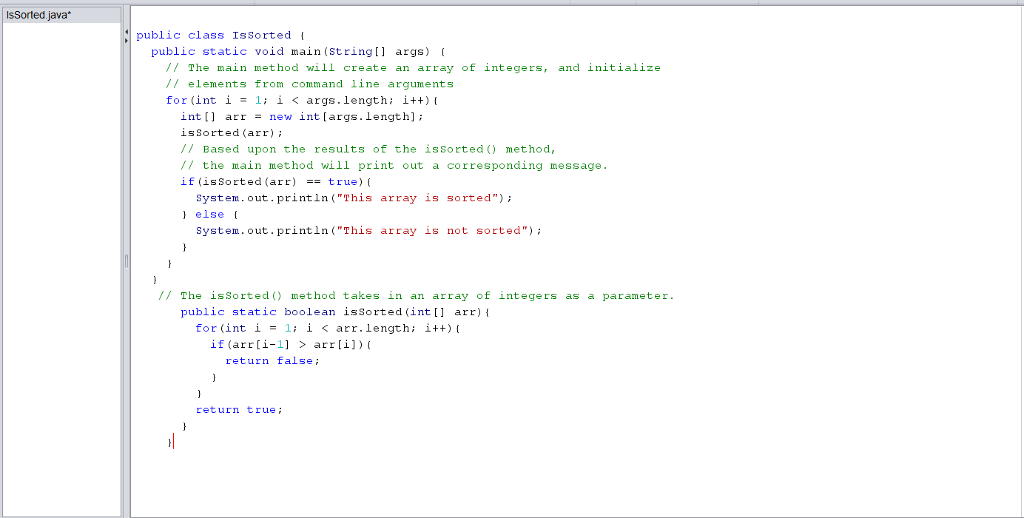1024x518 pixels.
Task: Click the comment starting '// The main method will create'
Action: tap(413, 68)
